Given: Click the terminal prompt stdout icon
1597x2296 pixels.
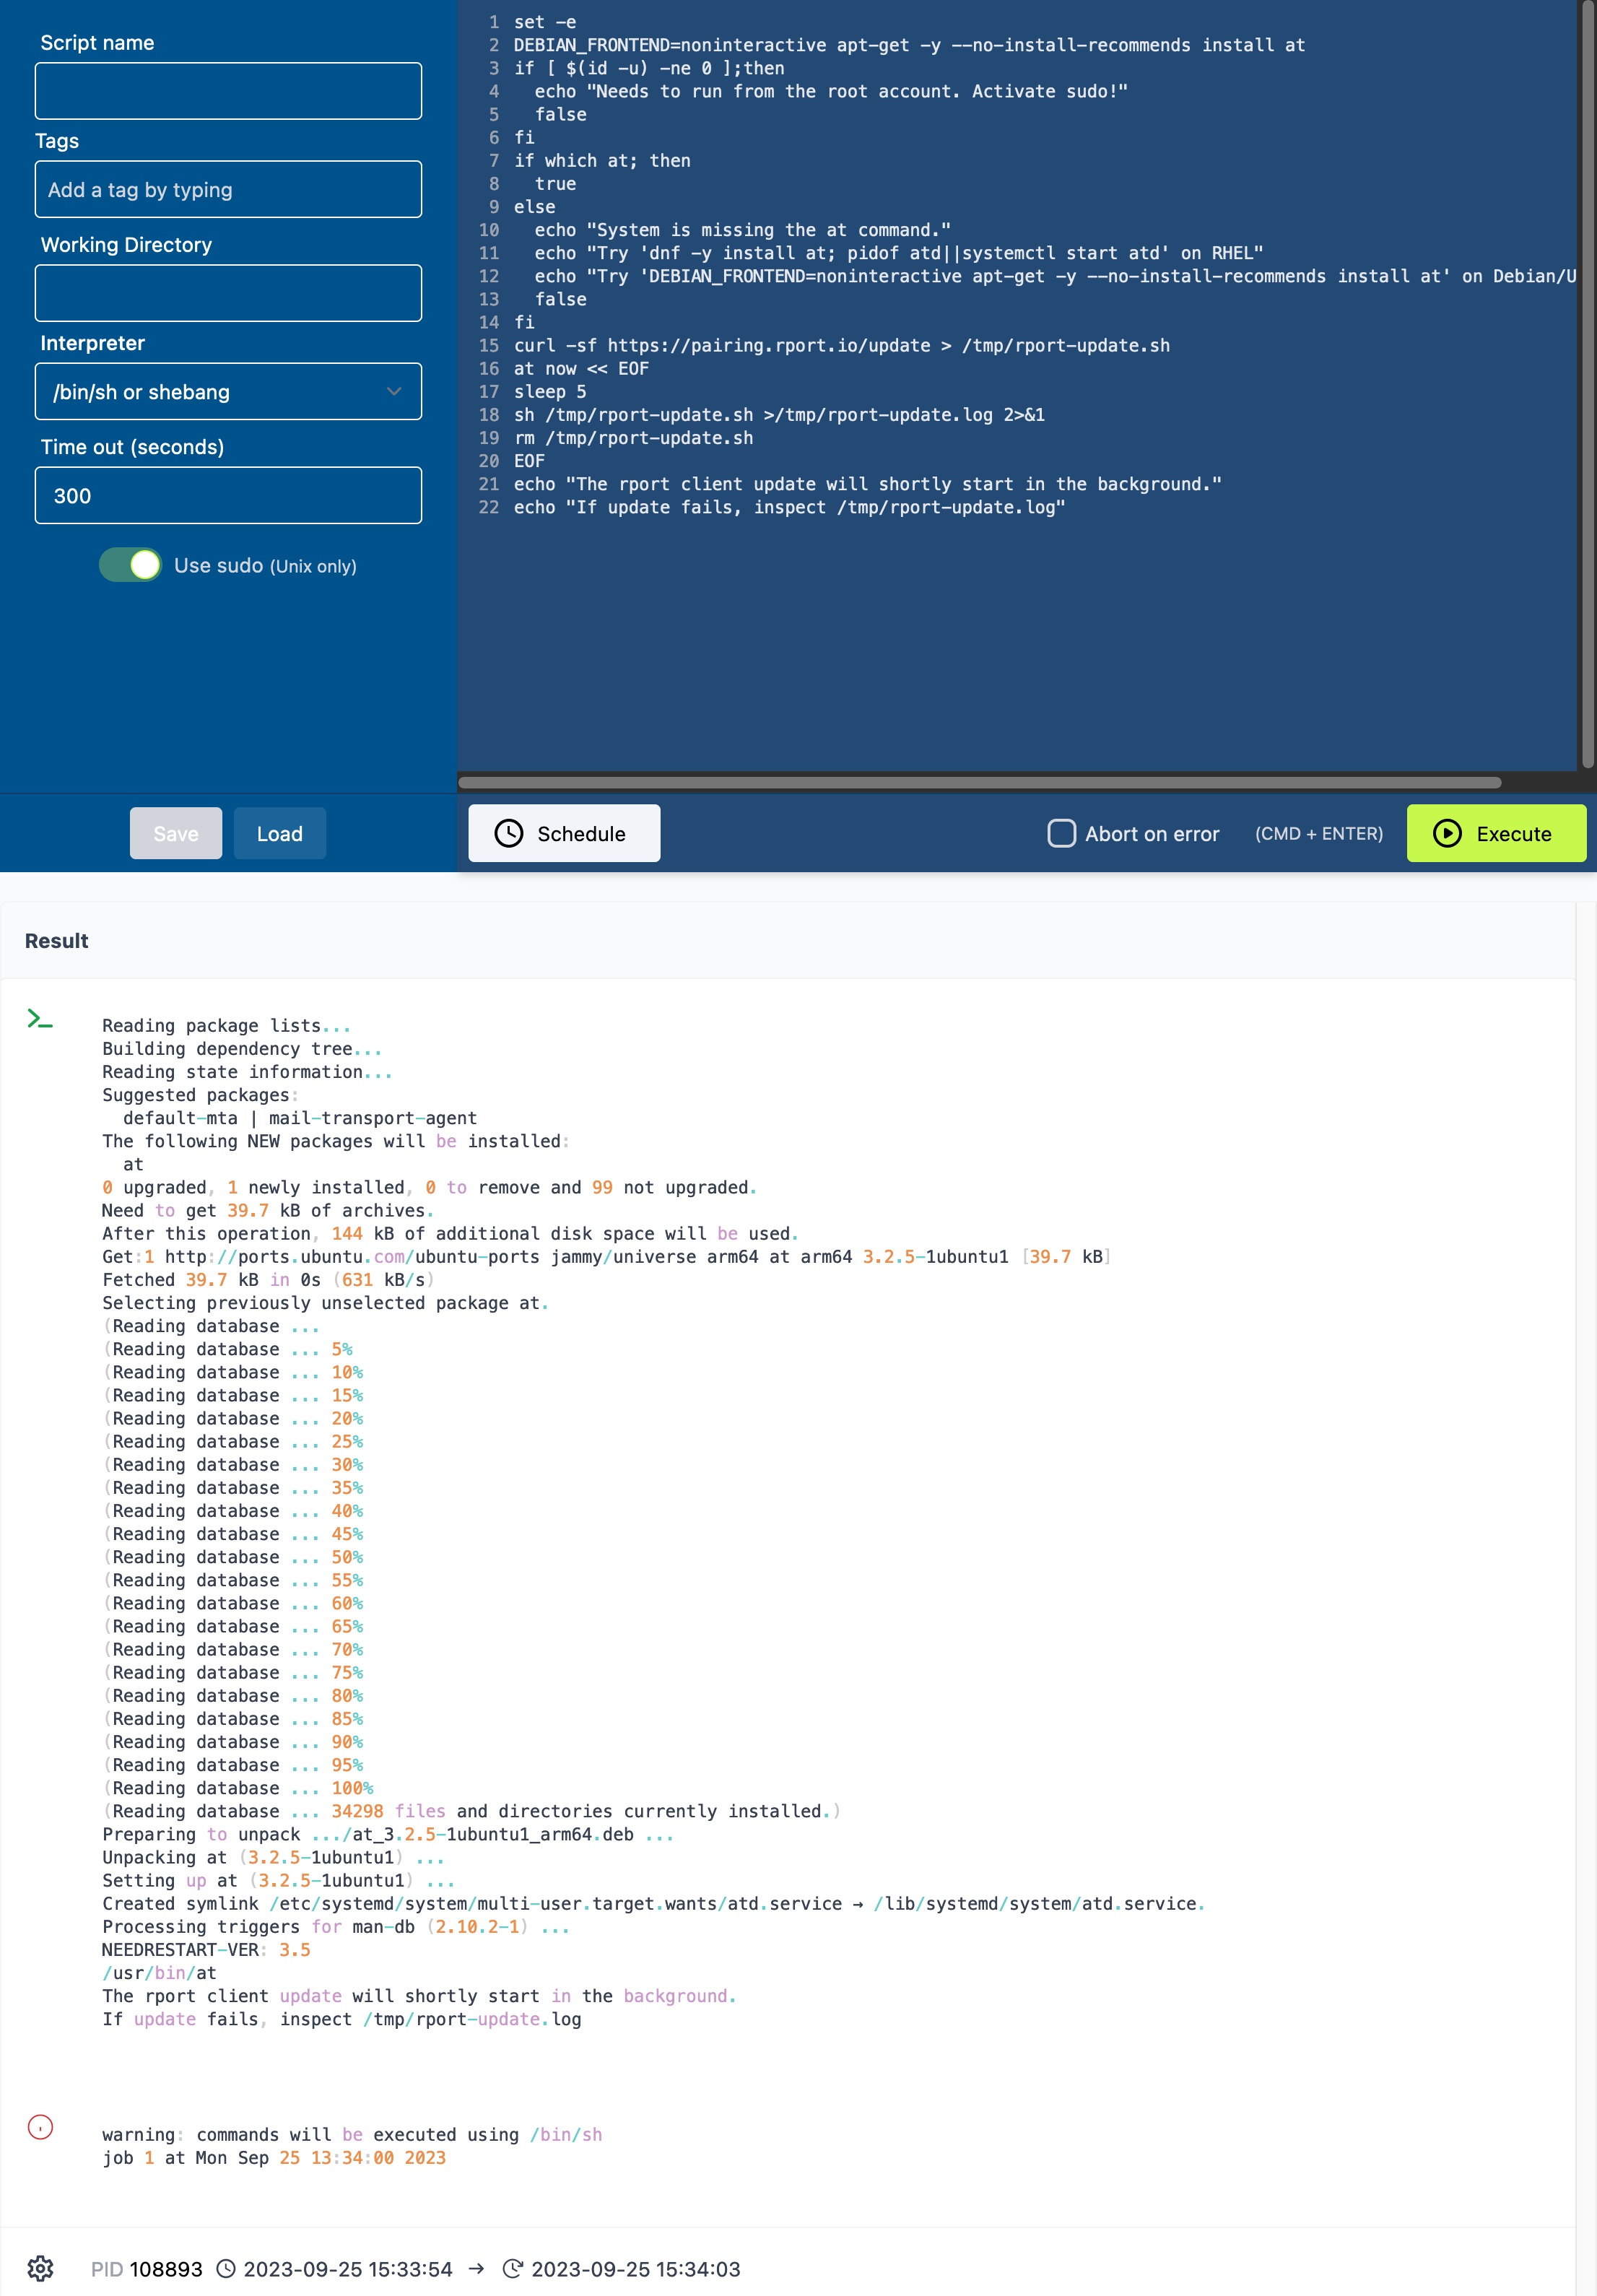Looking at the screenshot, I should [40, 1019].
